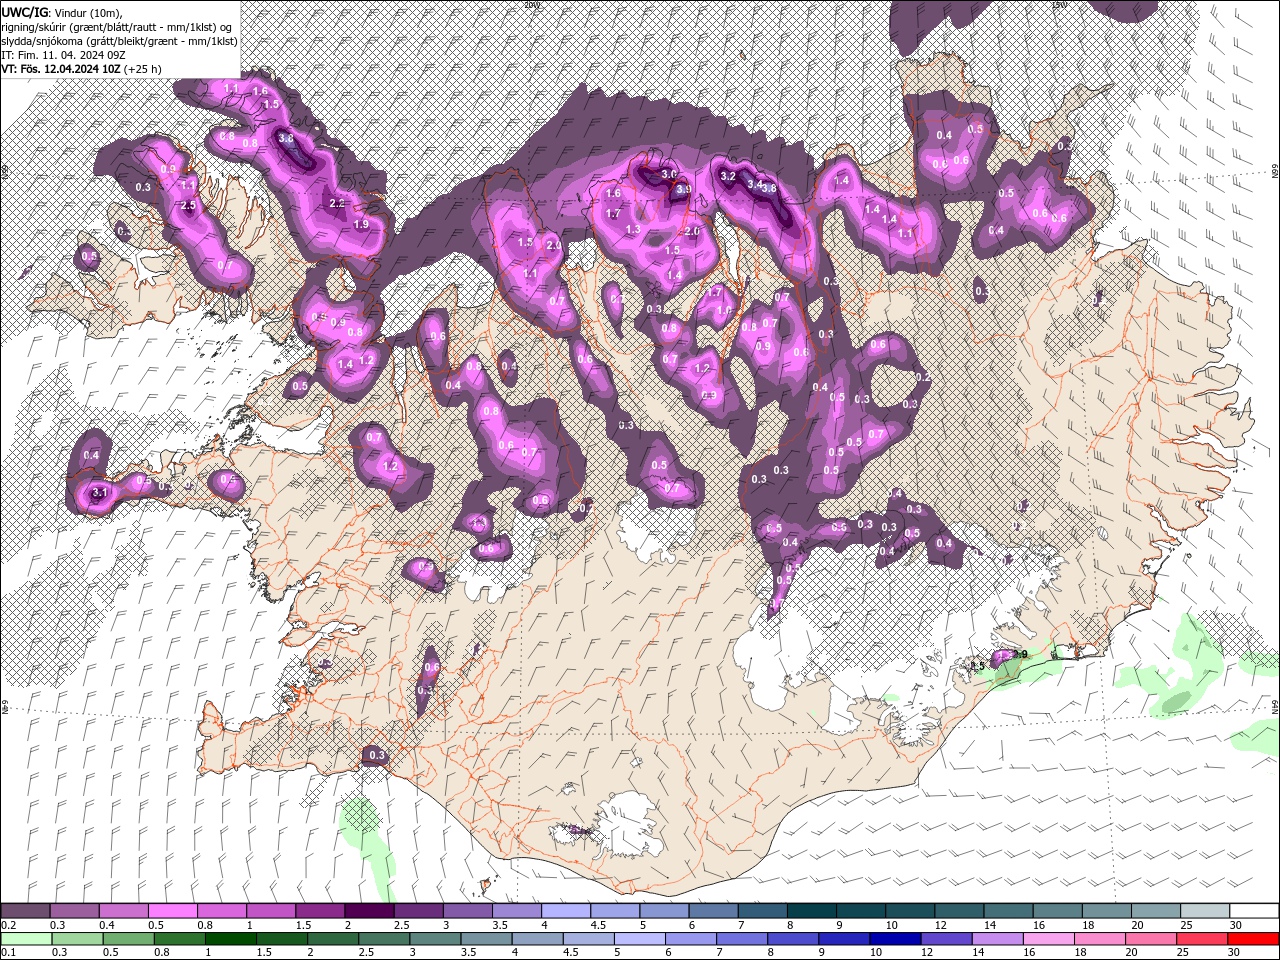Screen dimensions: 1280x960
Task: Click the lower-row violet swatch labeled 12
Action: coord(946,939)
